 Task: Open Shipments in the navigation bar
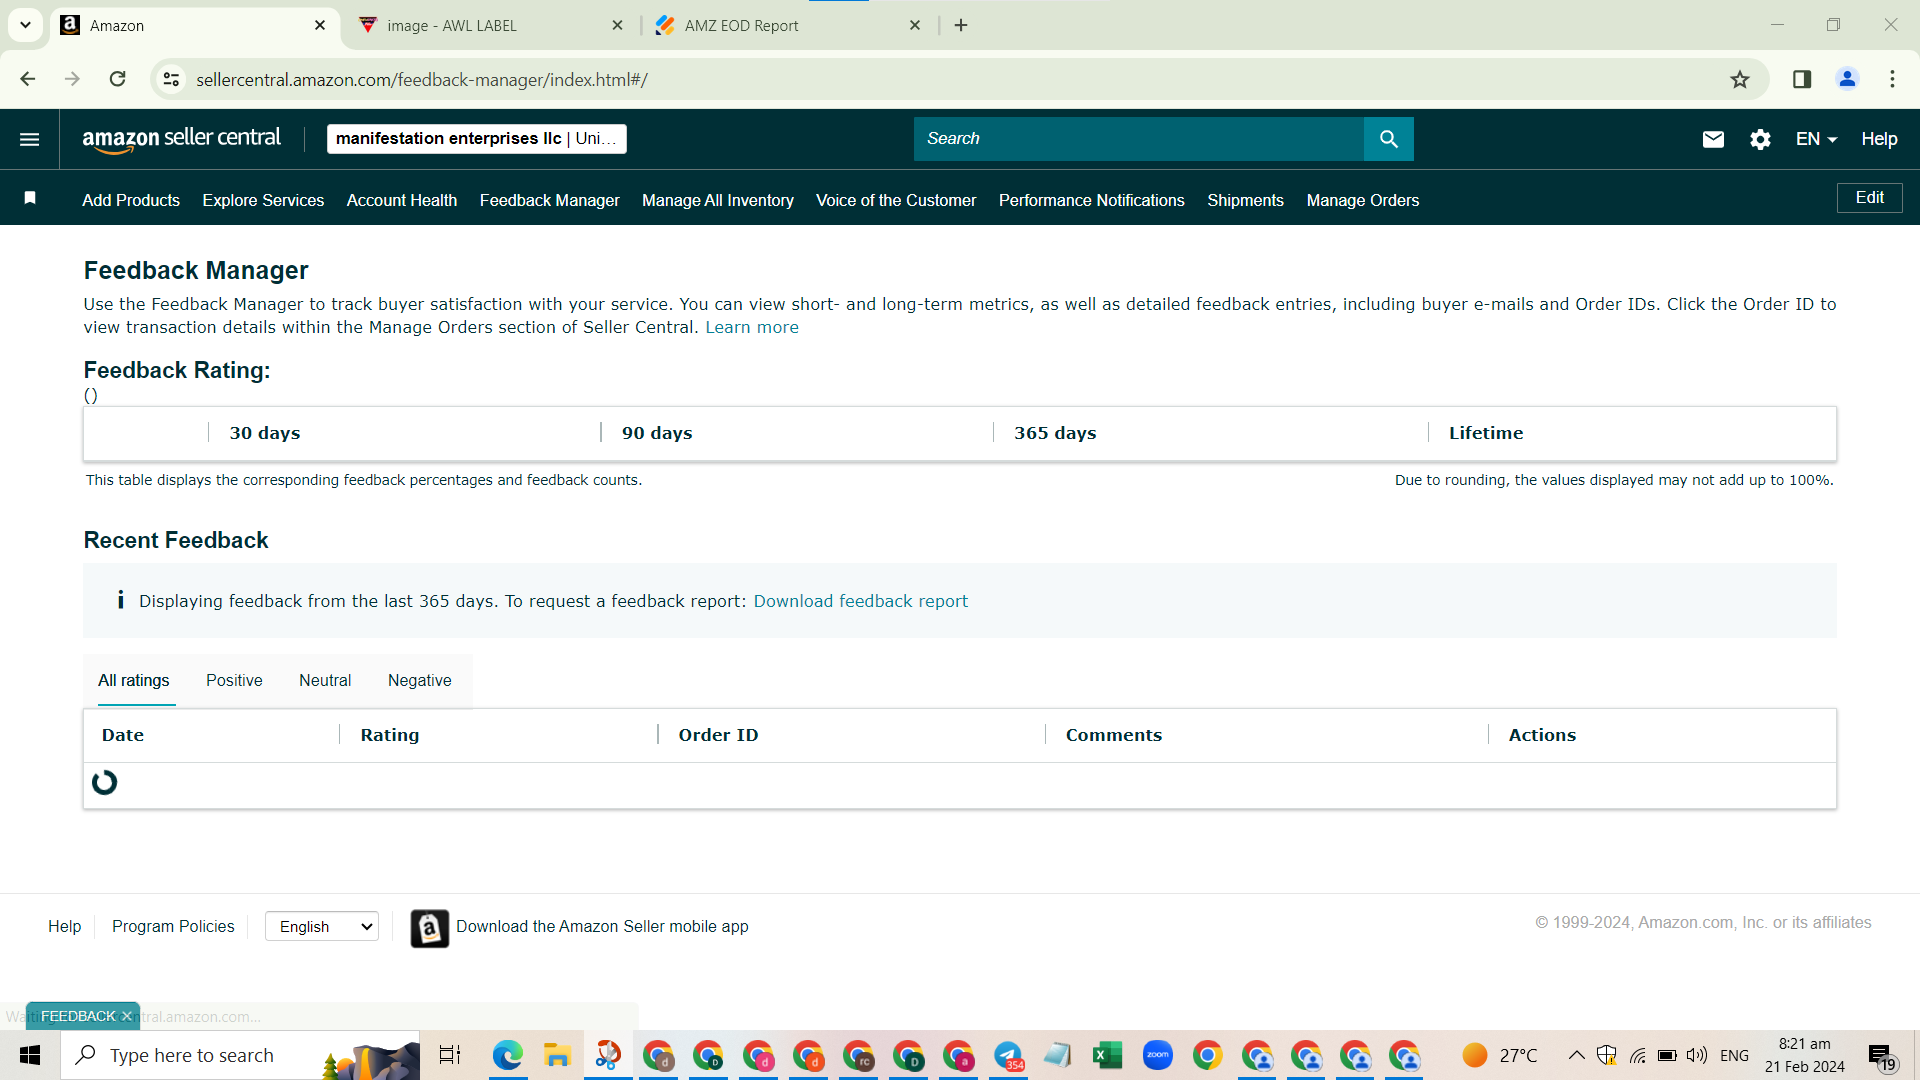(1245, 201)
